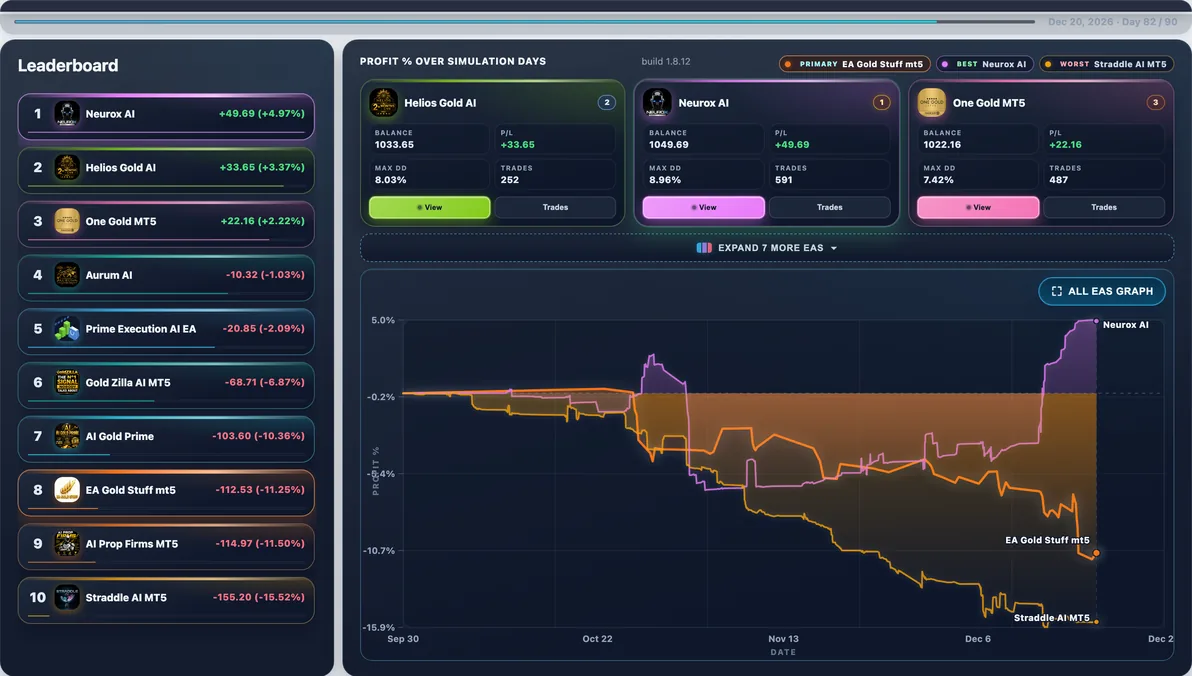1192x676 pixels.
Task: Click the build 1.8.12 label
Action: 666,62
